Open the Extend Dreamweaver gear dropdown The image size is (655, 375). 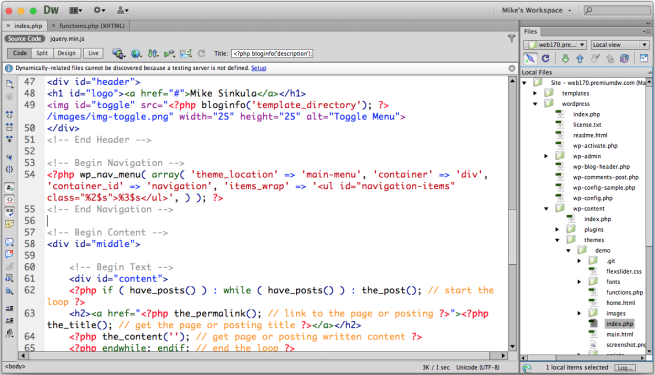(x=99, y=10)
